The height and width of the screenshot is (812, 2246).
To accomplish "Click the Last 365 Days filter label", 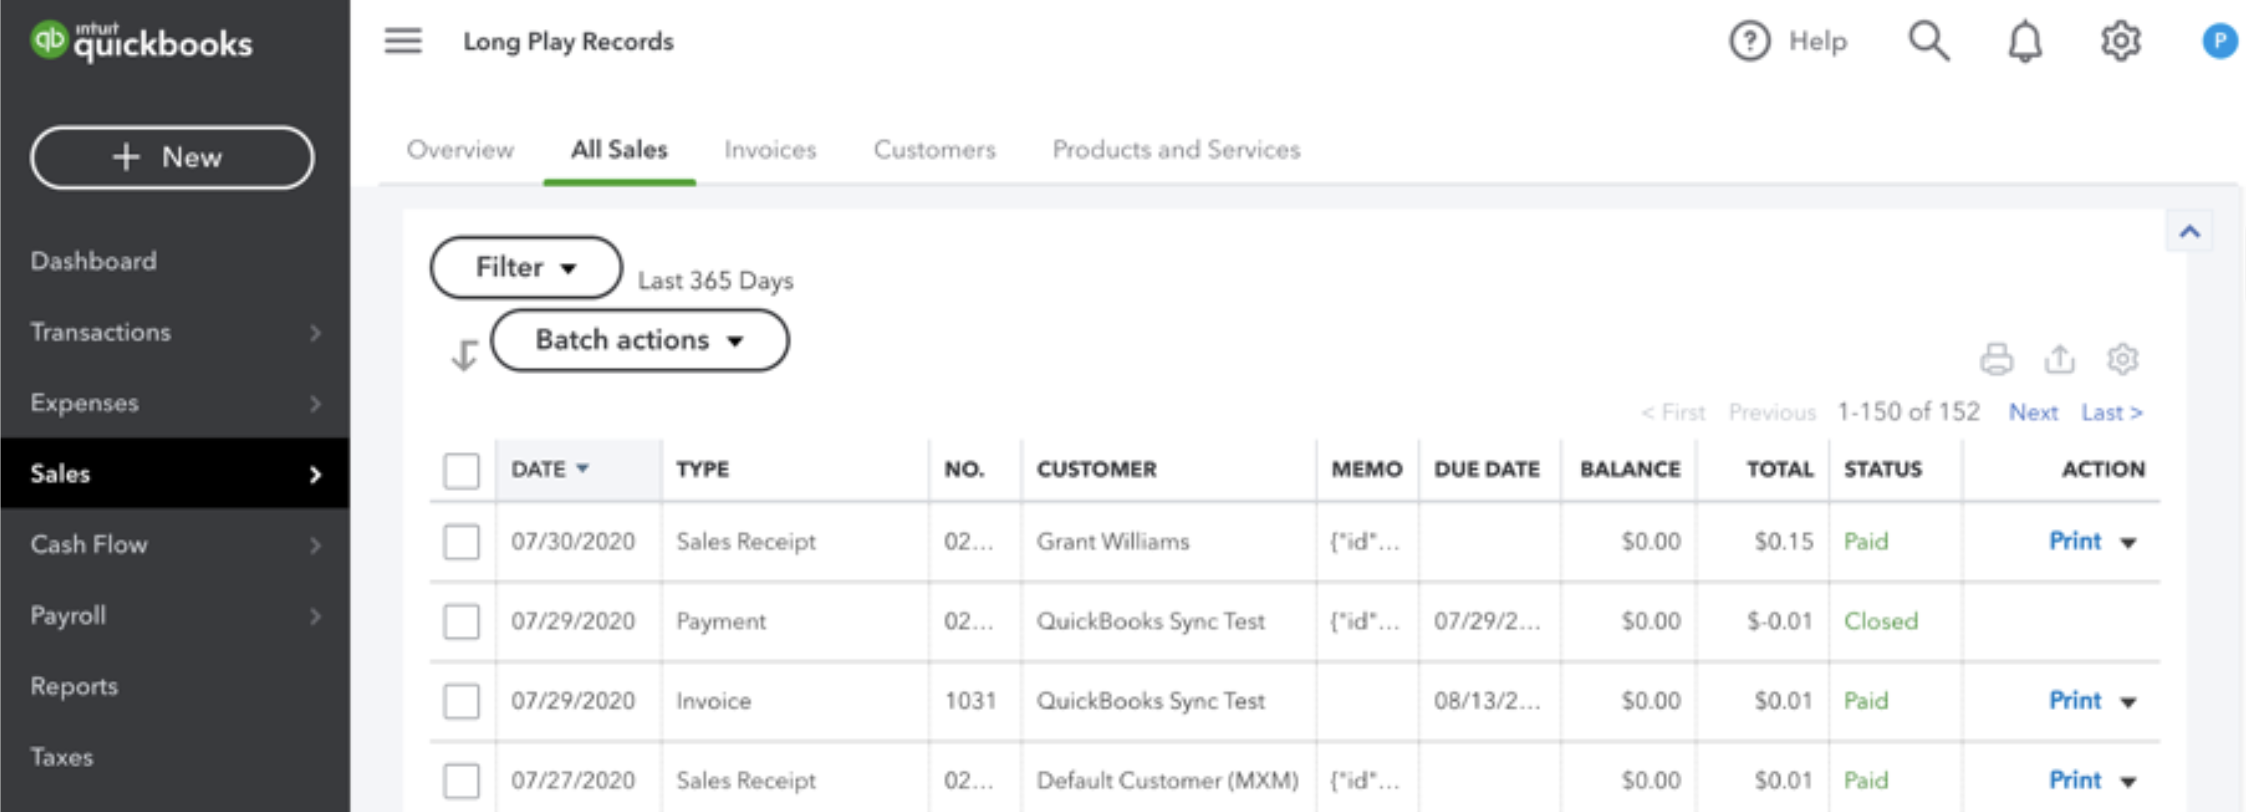I will [716, 281].
